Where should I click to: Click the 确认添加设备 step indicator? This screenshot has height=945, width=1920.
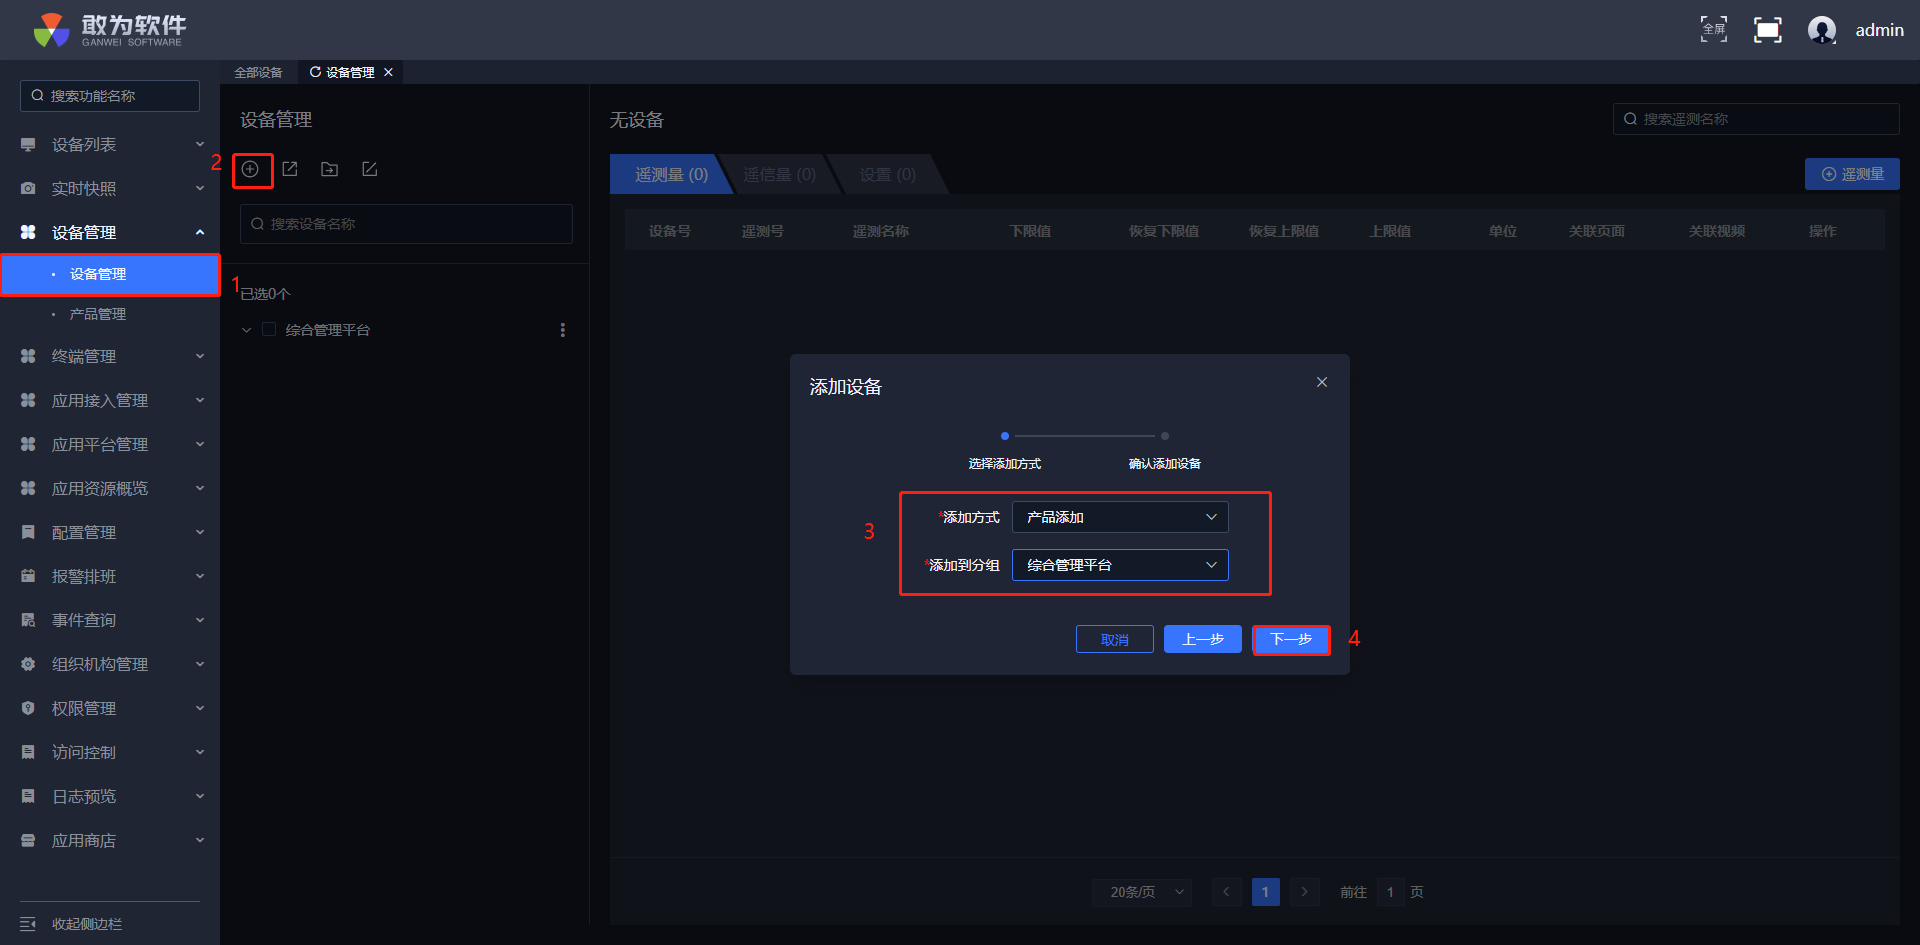pos(1165,463)
